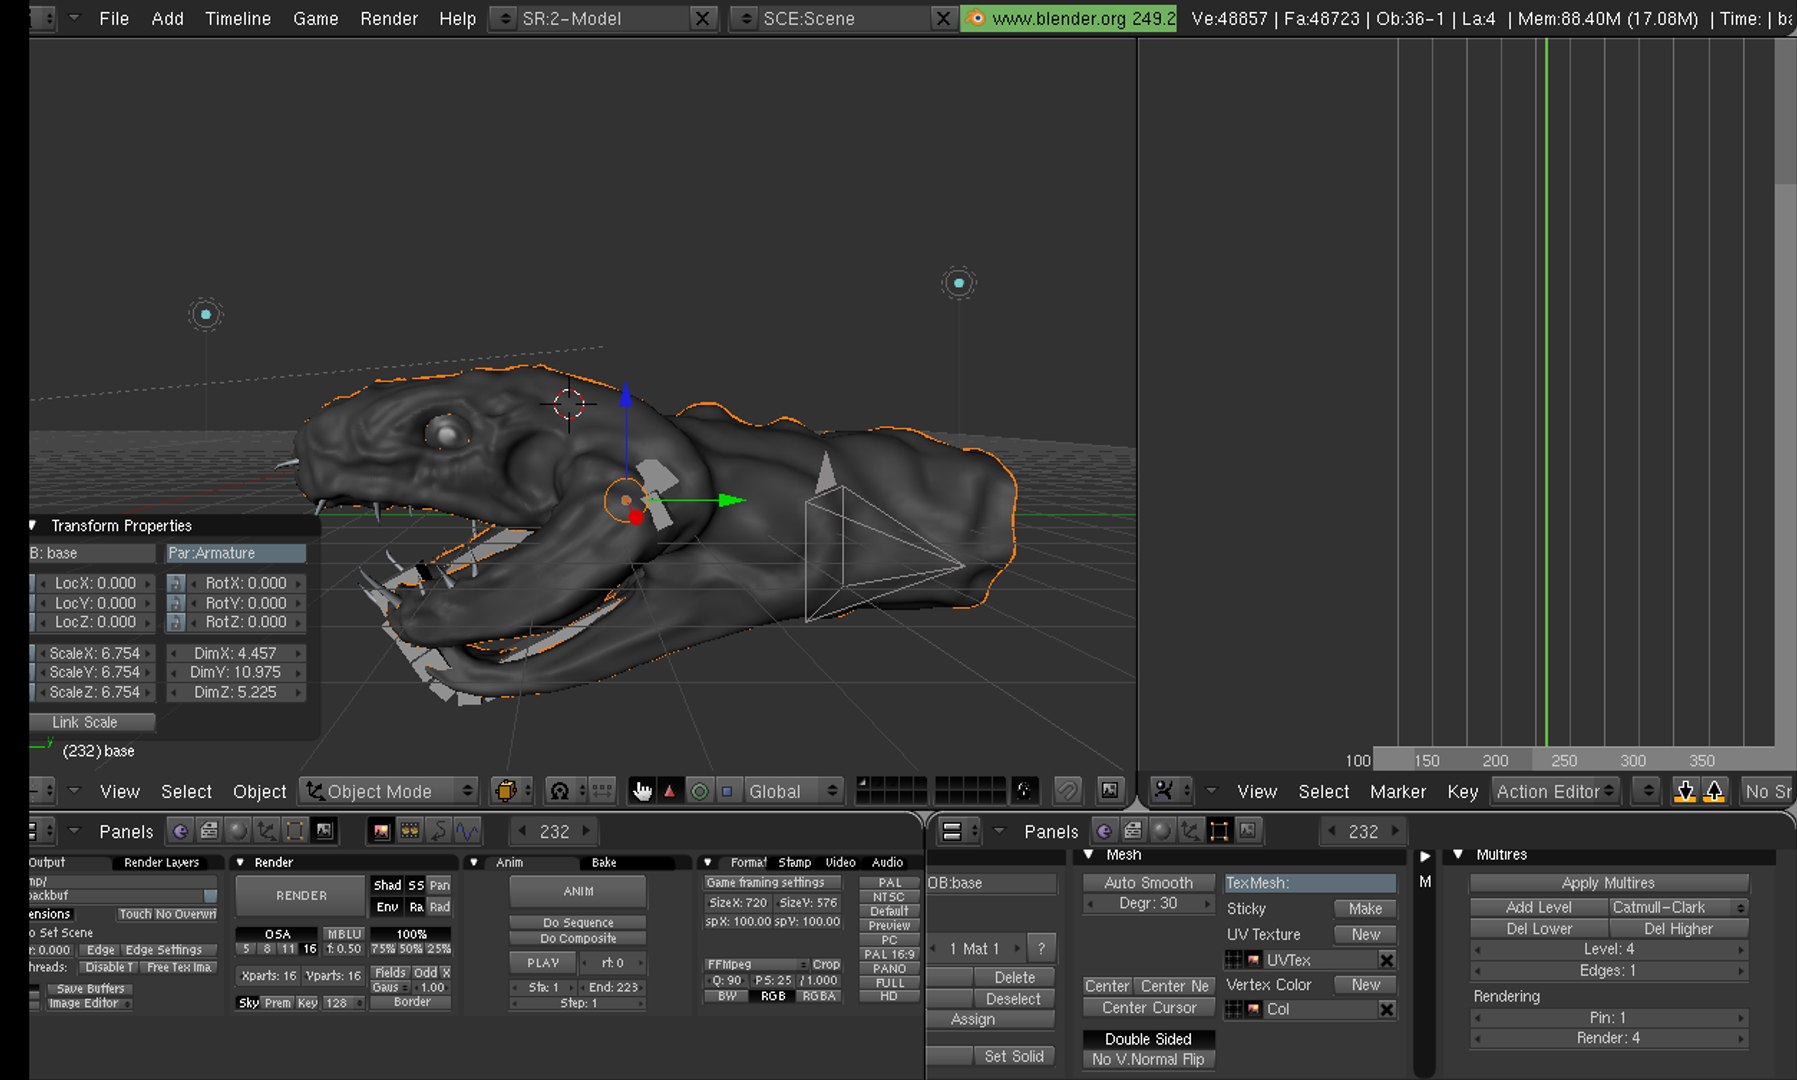Viewport: 1797px width, 1080px height.
Task: Select the Sequencer buttons sub-context icon
Action: tap(410, 831)
